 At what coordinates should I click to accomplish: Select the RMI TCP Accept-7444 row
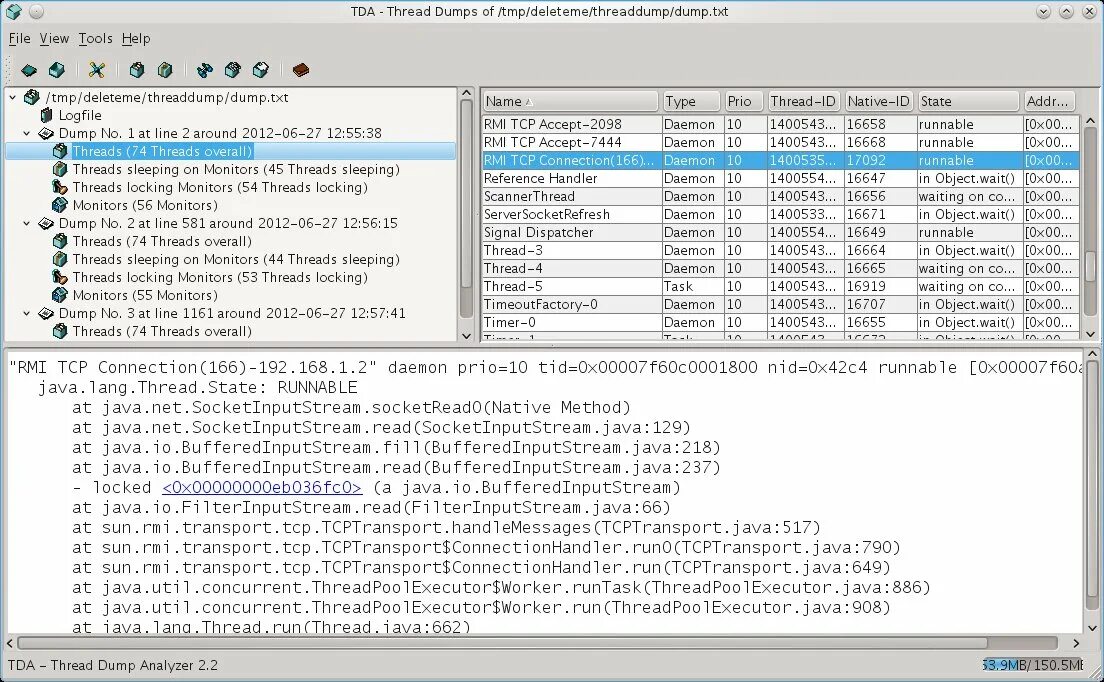(780, 142)
